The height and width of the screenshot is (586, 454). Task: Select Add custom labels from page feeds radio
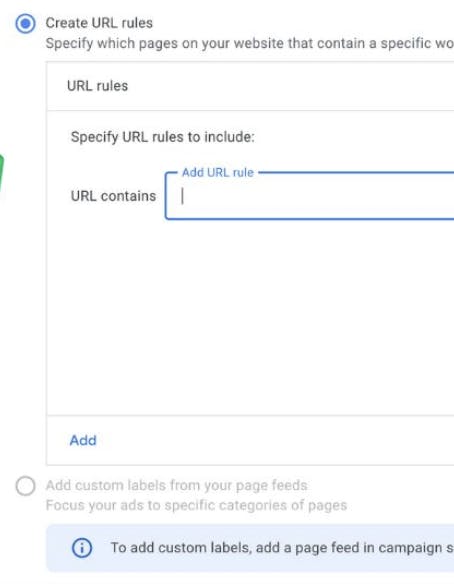pyautogui.click(x=25, y=486)
